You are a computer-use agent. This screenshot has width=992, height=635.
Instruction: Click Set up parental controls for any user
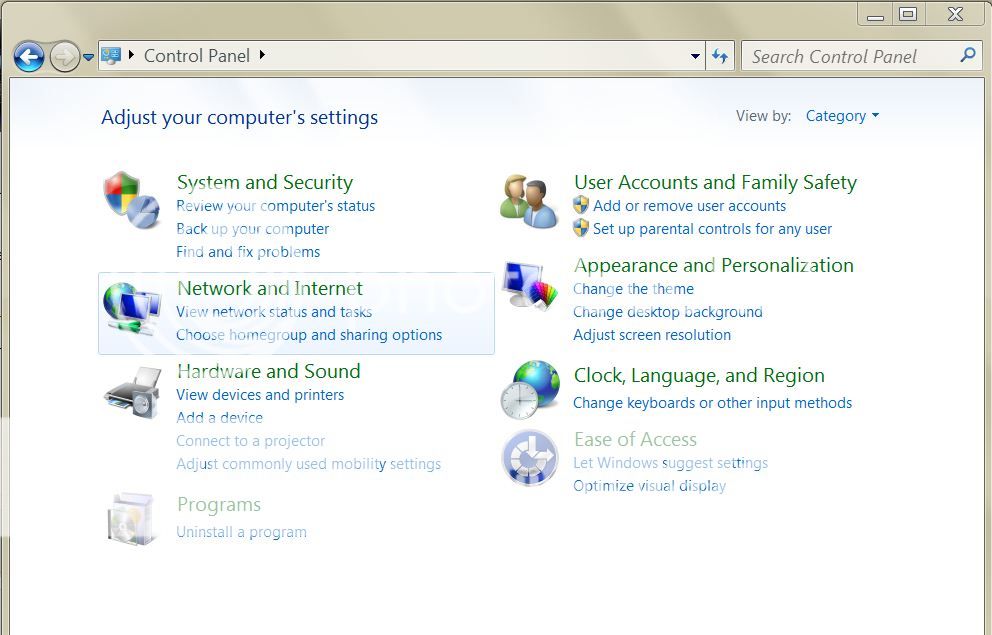pos(712,228)
